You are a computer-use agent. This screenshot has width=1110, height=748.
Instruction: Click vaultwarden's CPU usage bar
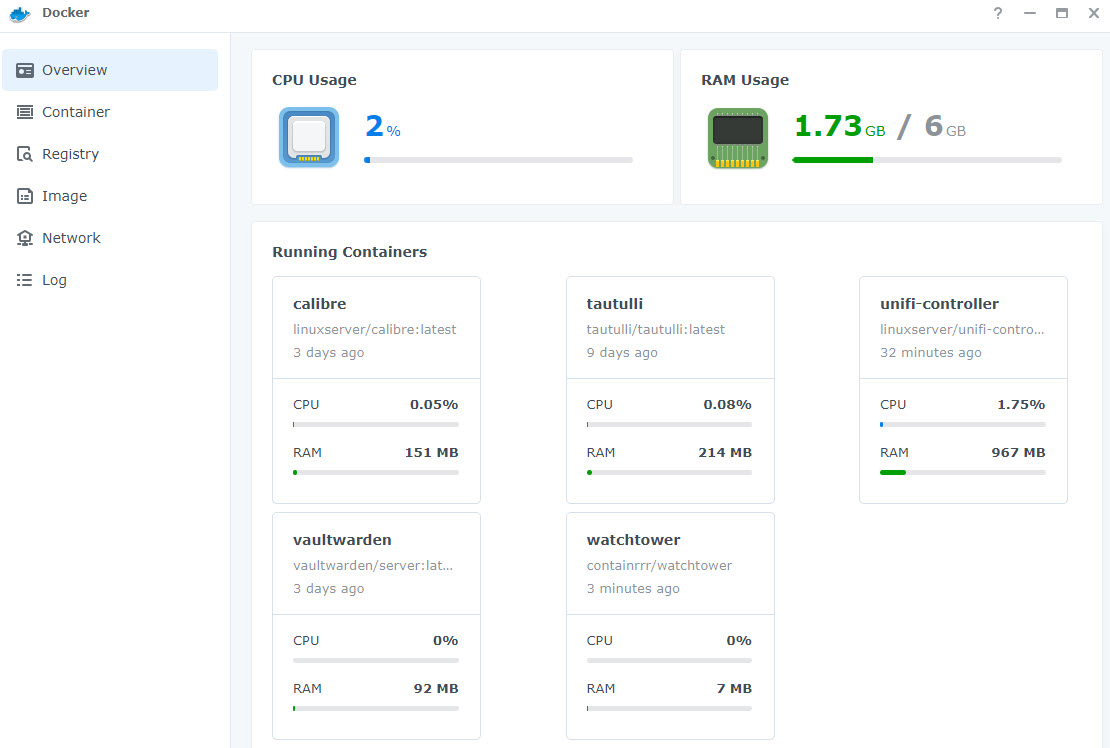[376, 661]
